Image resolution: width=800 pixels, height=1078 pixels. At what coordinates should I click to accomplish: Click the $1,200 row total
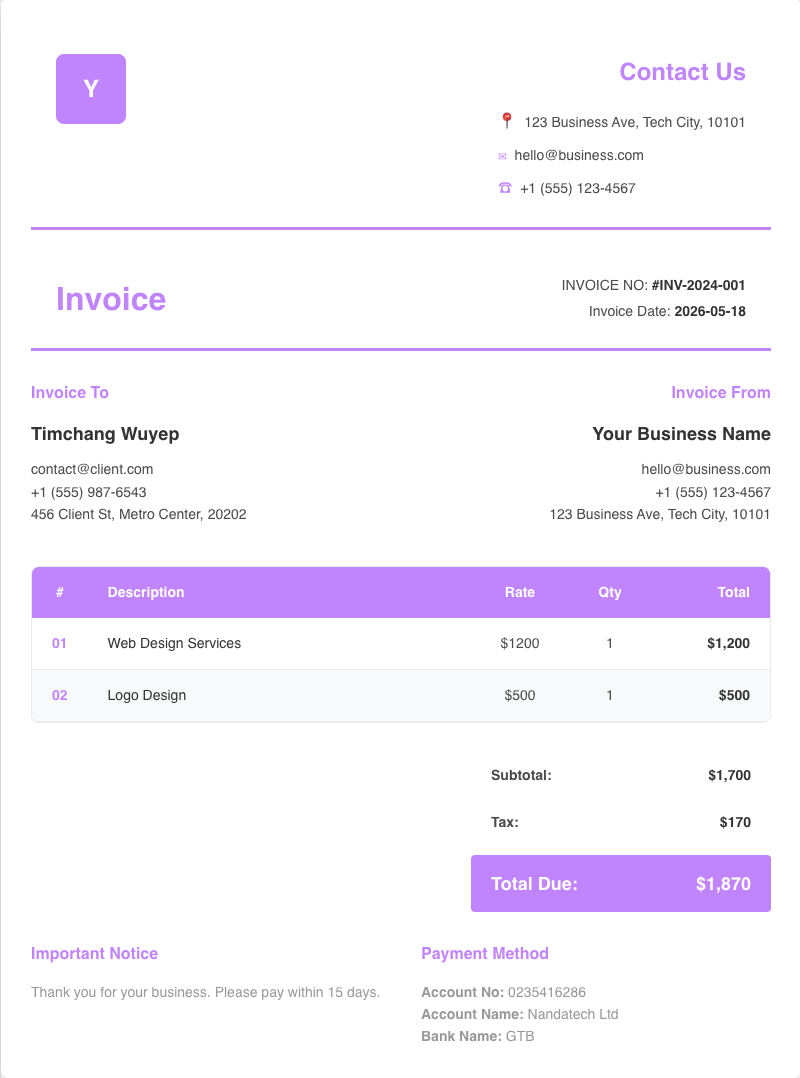coord(729,644)
